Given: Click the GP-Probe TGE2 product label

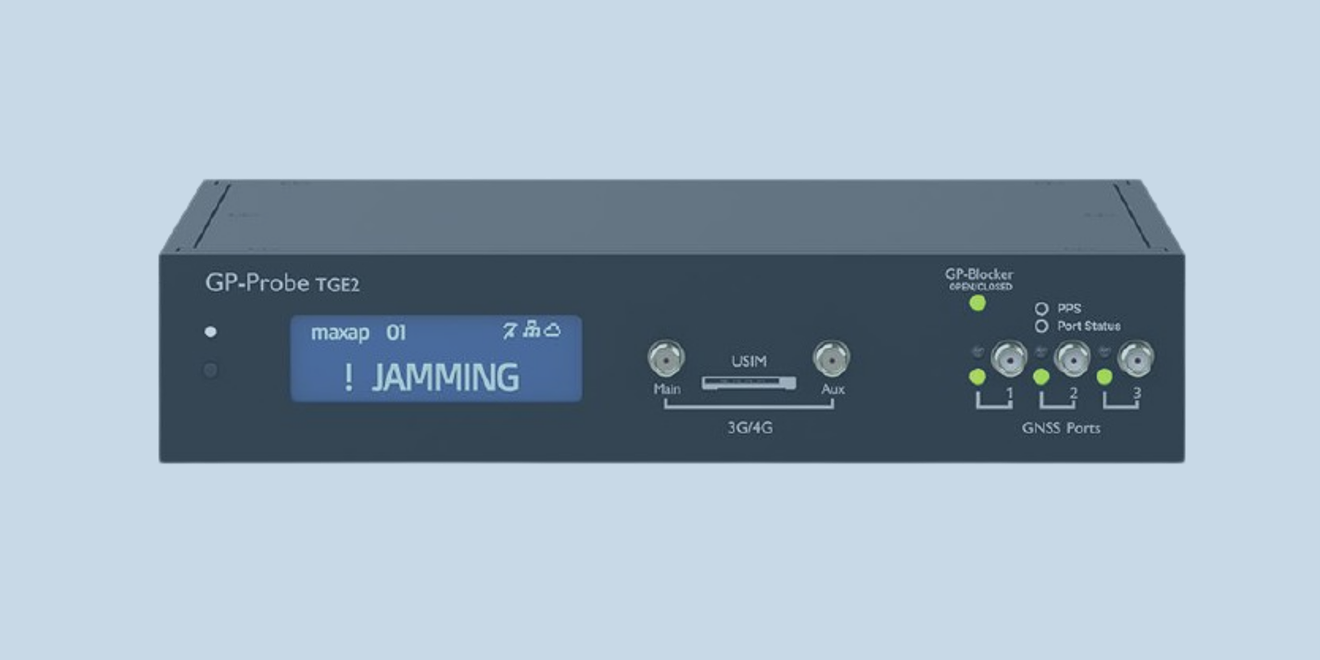Looking at the screenshot, I should 282,283.
